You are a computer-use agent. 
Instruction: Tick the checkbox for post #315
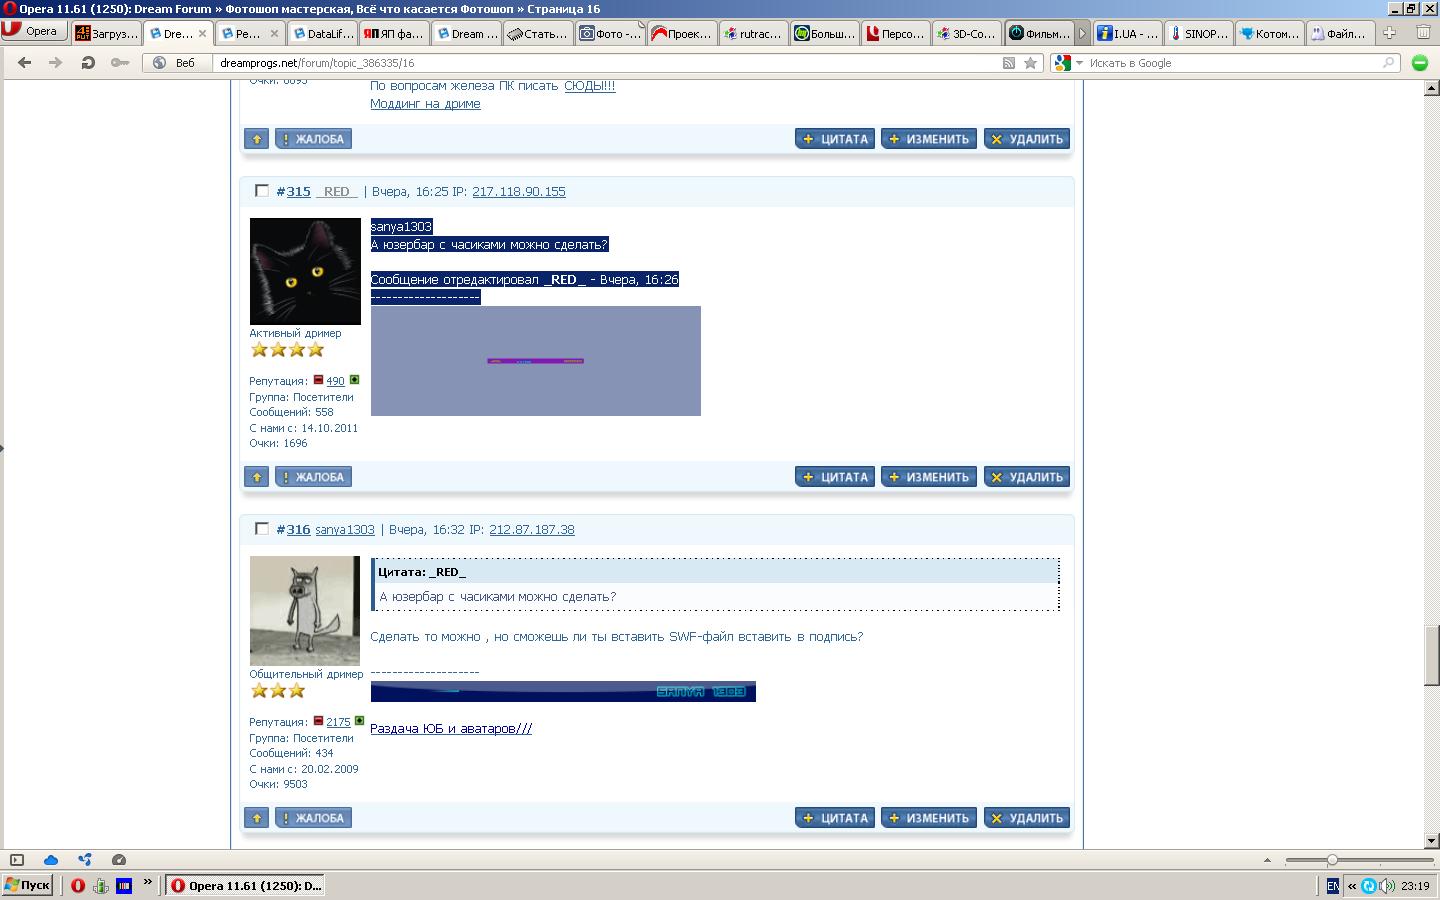click(262, 191)
